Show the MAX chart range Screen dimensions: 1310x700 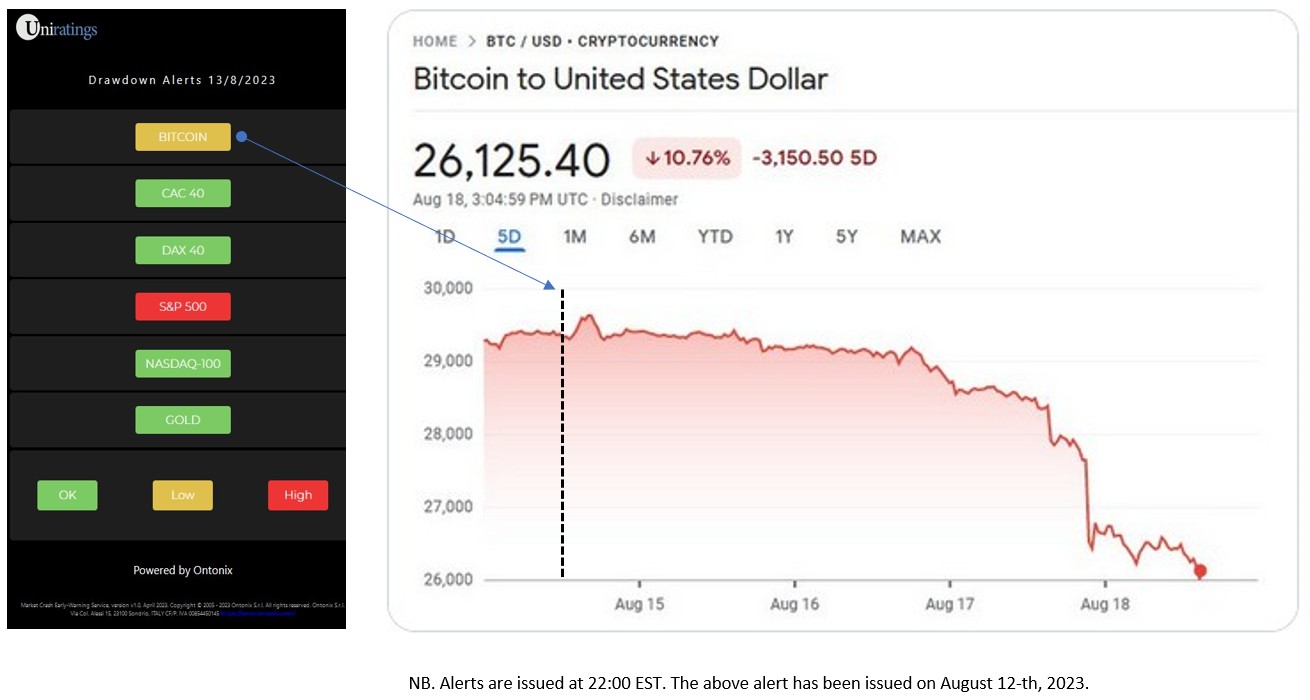[x=920, y=237]
